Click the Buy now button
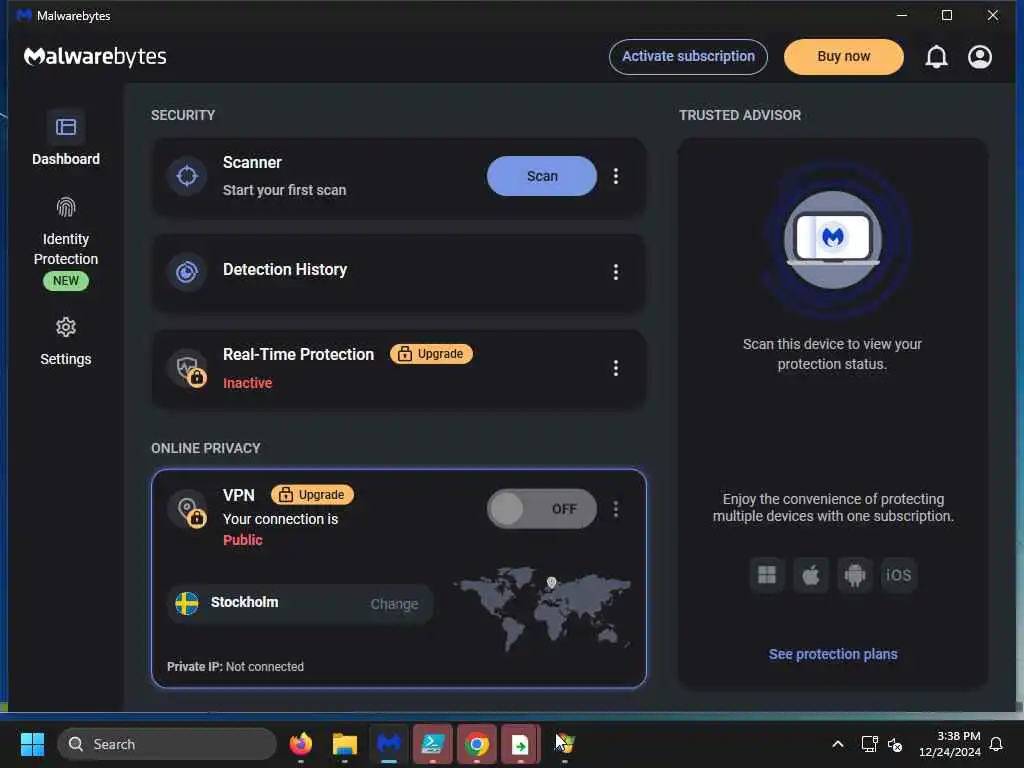Viewport: 1024px width, 768px height. pos(843,57)
